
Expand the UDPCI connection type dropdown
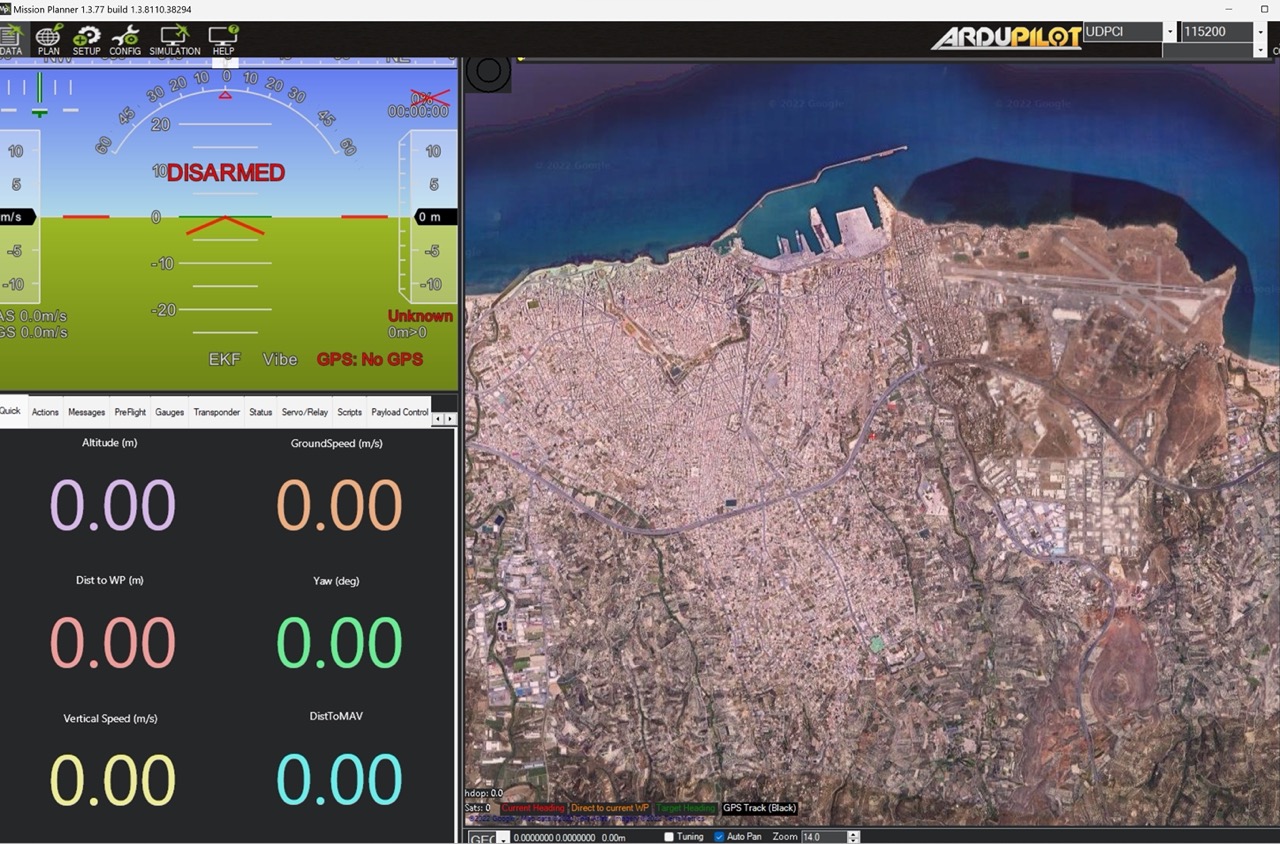point(1169,32)
